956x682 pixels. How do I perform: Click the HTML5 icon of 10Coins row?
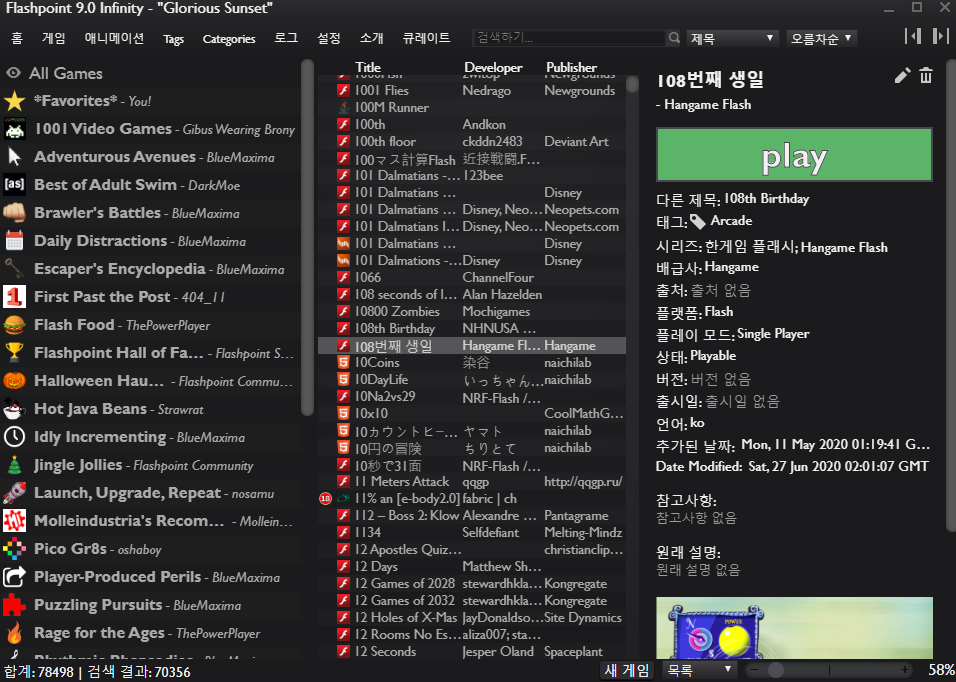[x=344, y=363]
